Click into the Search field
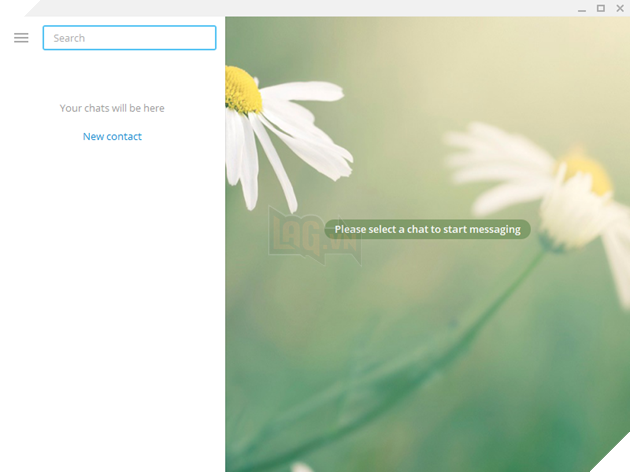 129,38
